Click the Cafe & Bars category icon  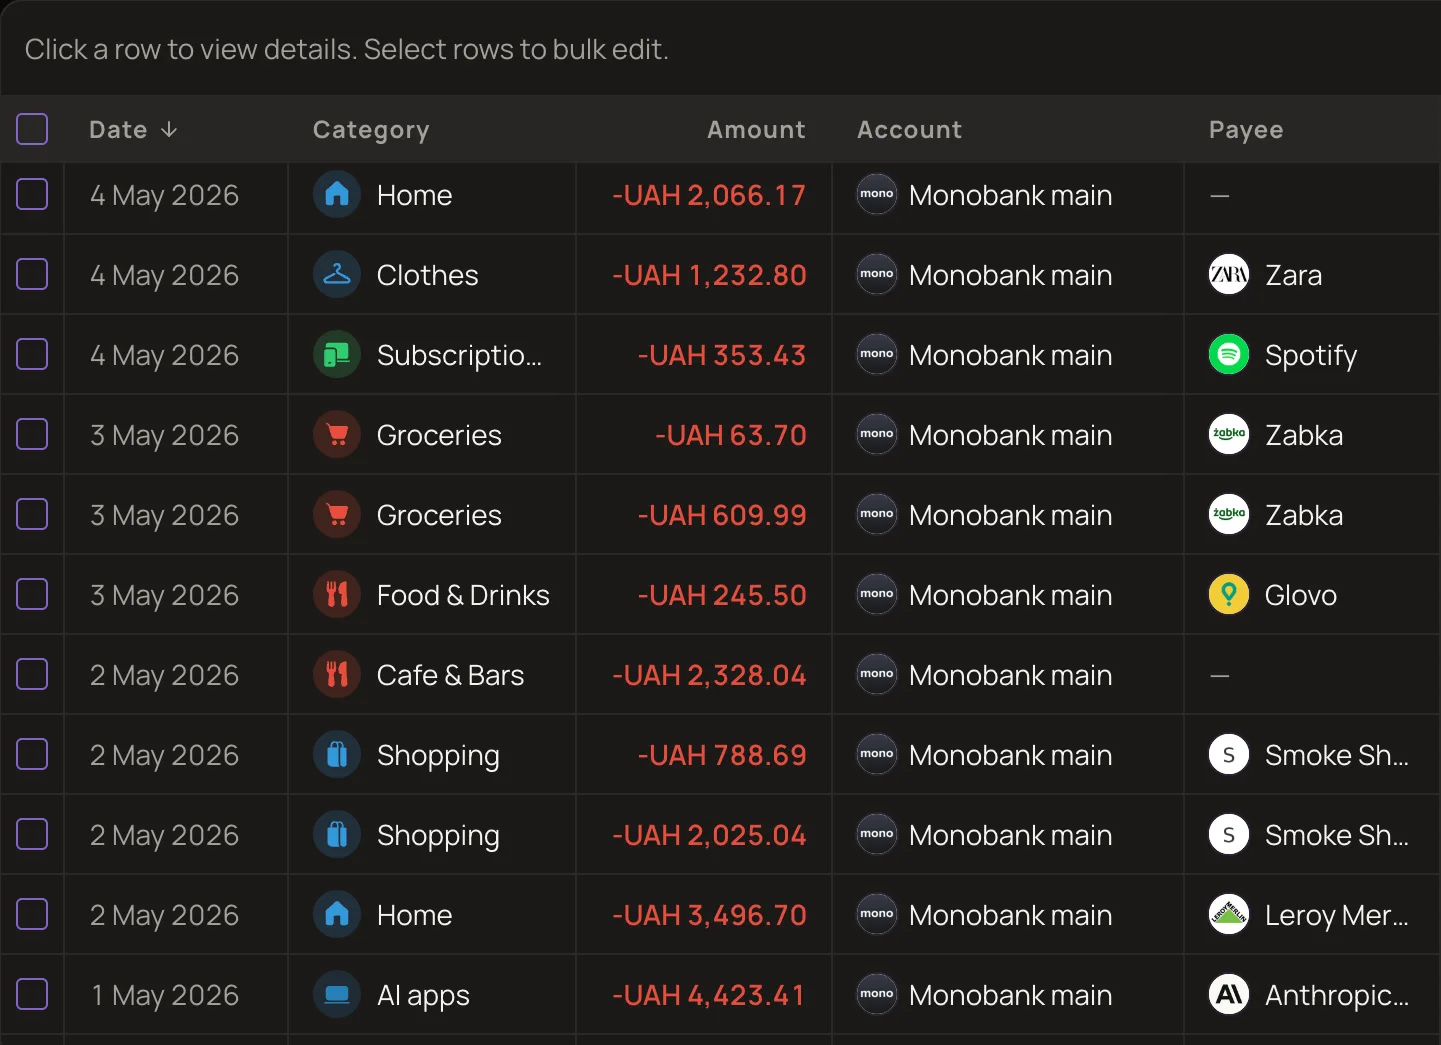point(337,674)
